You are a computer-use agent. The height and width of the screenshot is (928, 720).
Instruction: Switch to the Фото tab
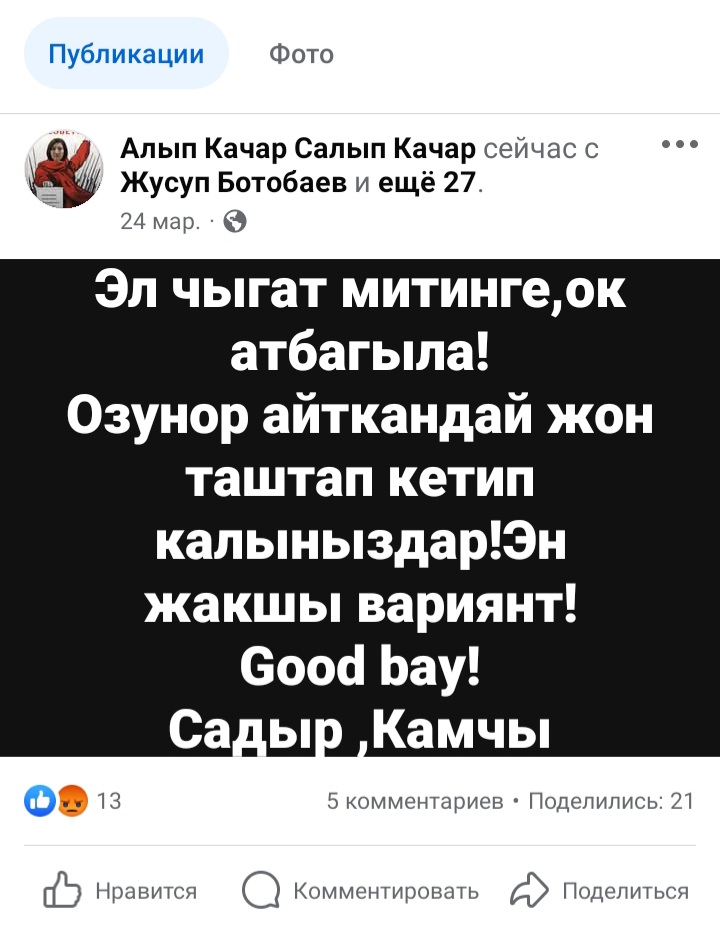tap(302, 54)
